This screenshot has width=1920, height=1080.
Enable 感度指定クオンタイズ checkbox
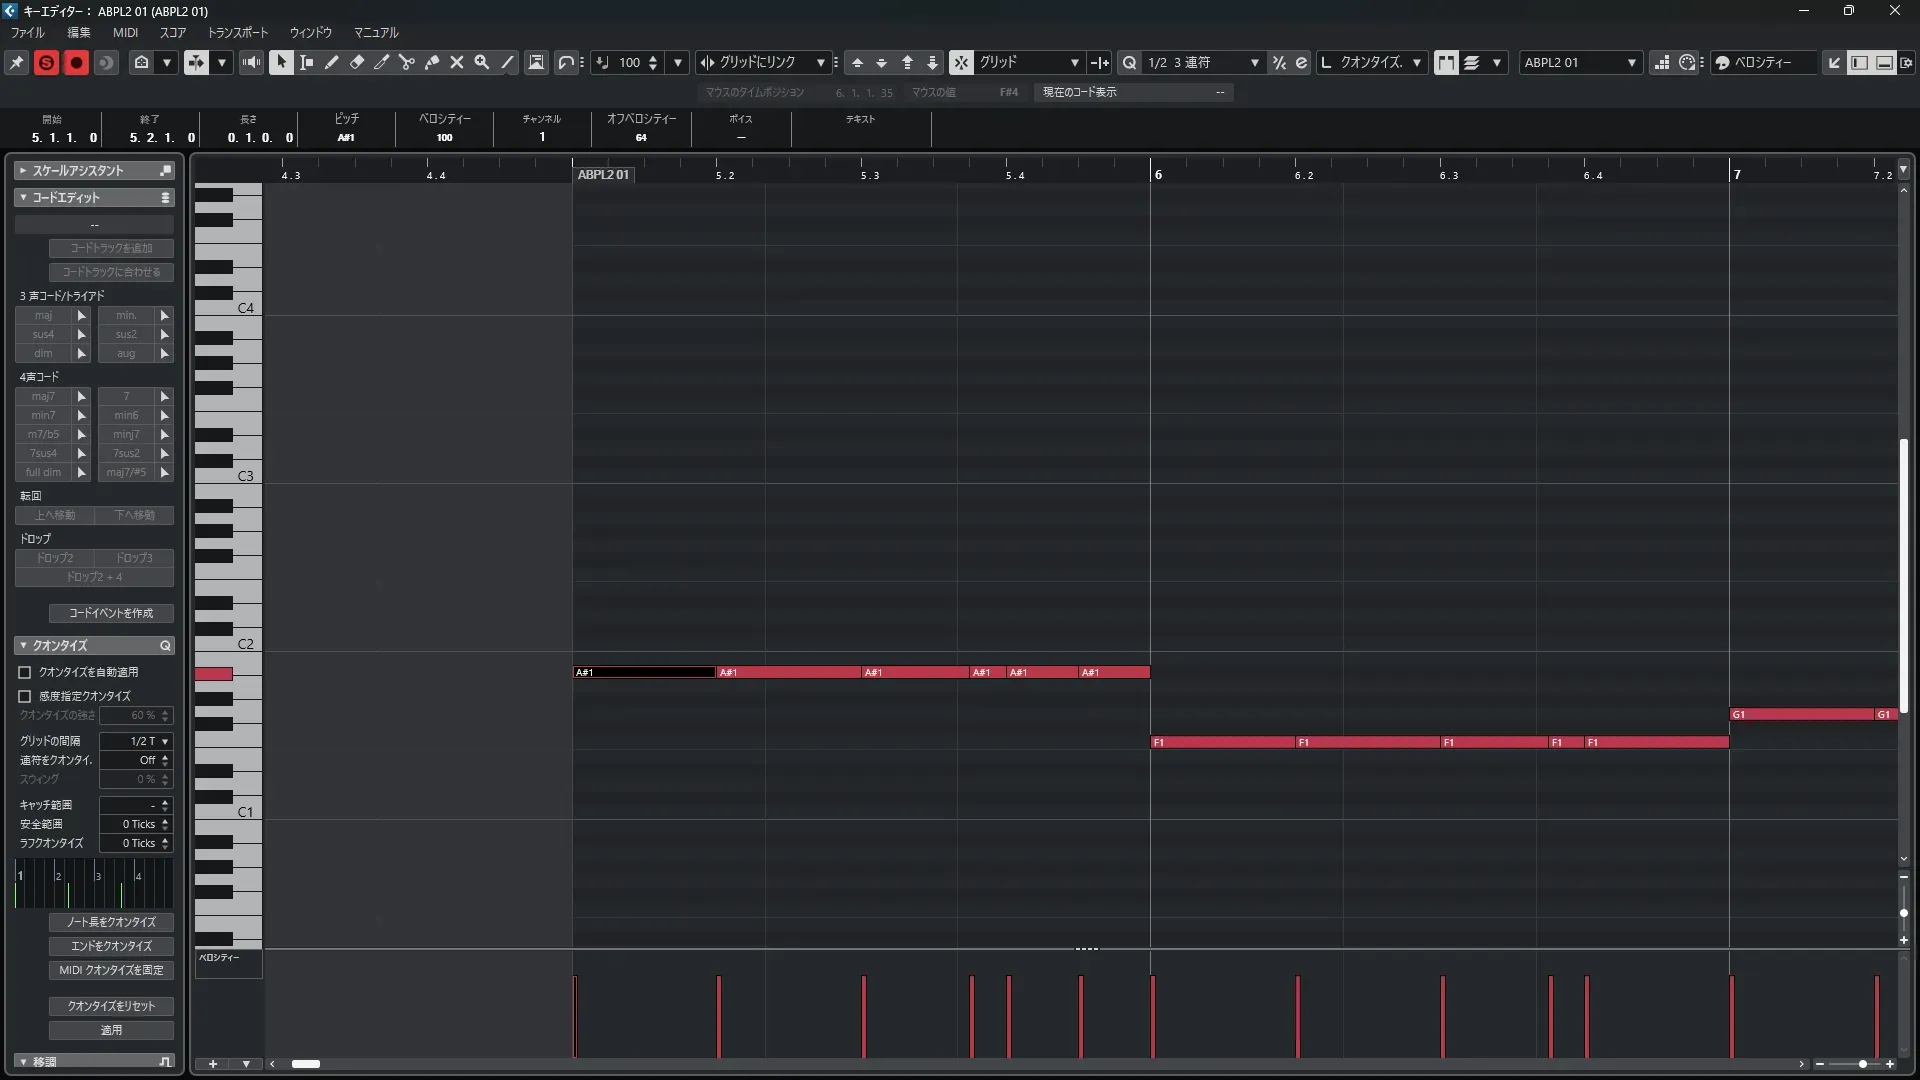coord(25,696)
